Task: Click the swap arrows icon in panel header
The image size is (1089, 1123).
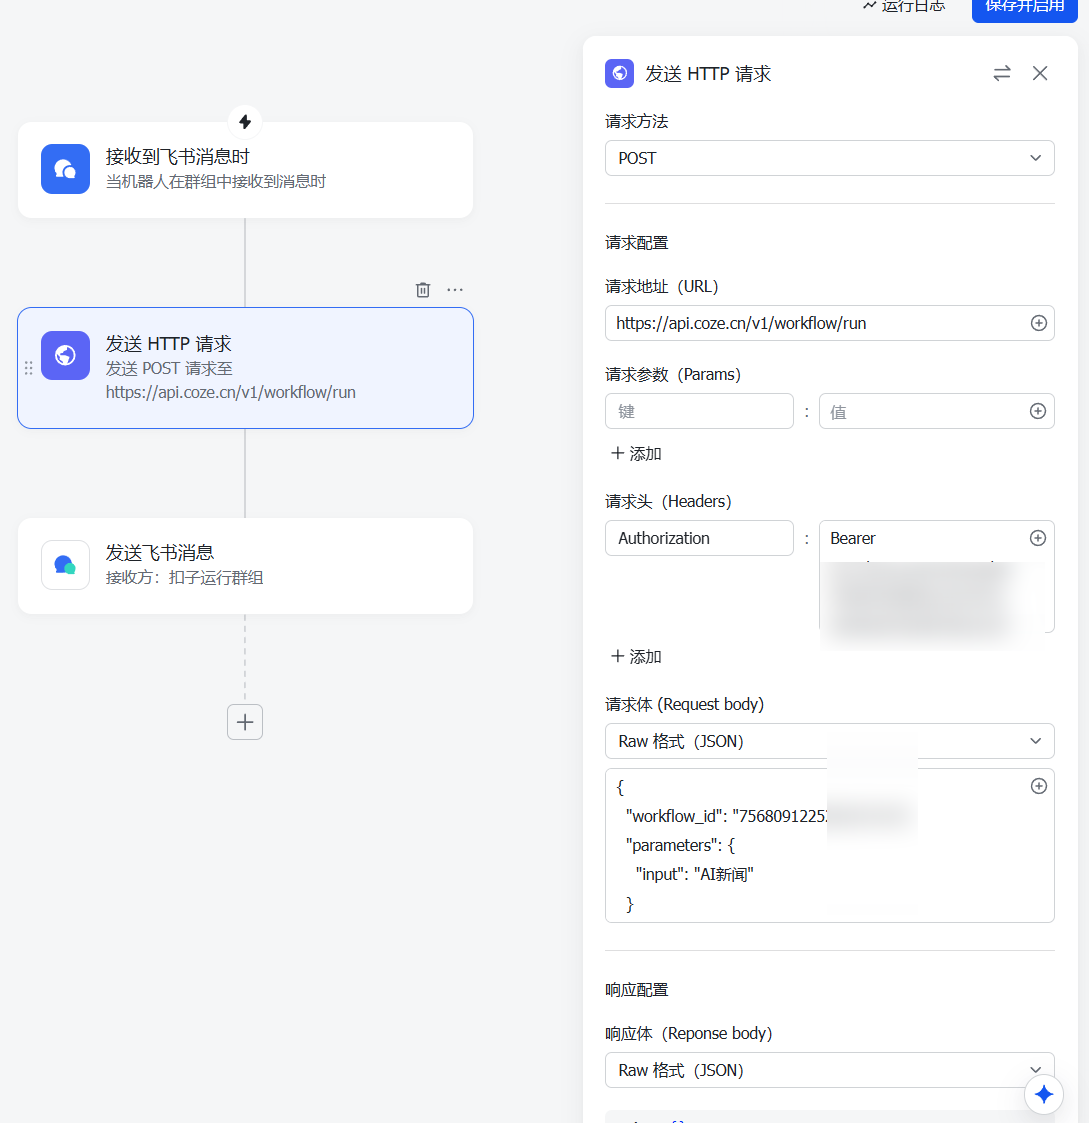Action: (x=1002, y=73)
